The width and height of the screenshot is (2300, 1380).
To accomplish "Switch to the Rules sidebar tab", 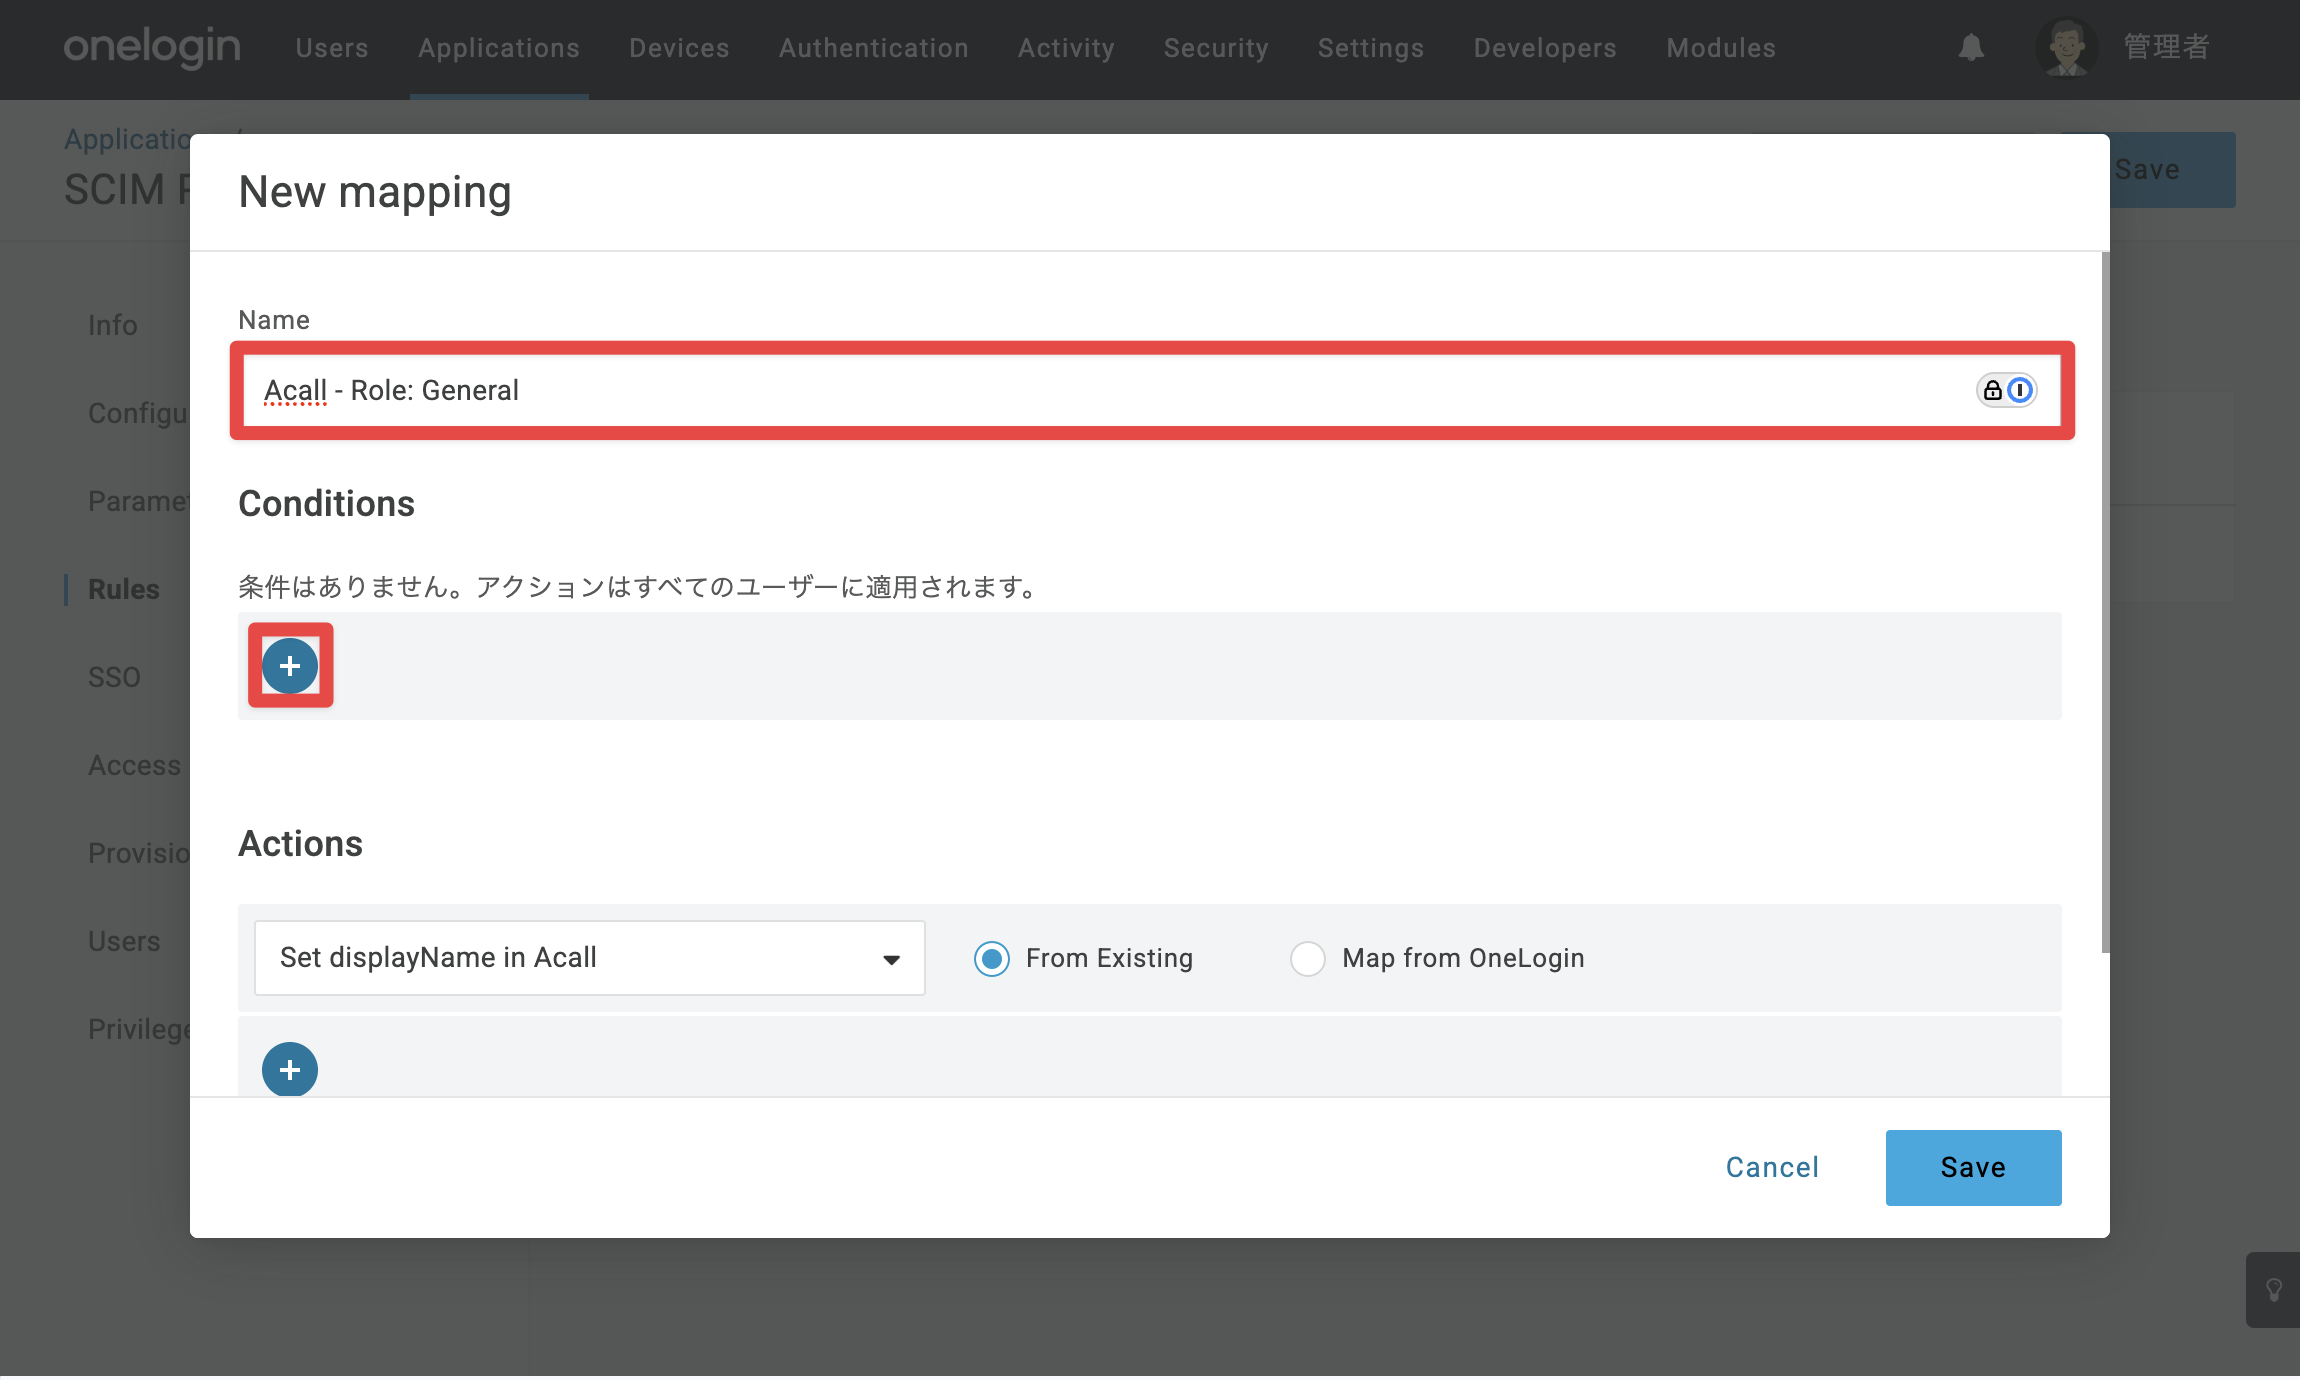I will click(124, 589).
